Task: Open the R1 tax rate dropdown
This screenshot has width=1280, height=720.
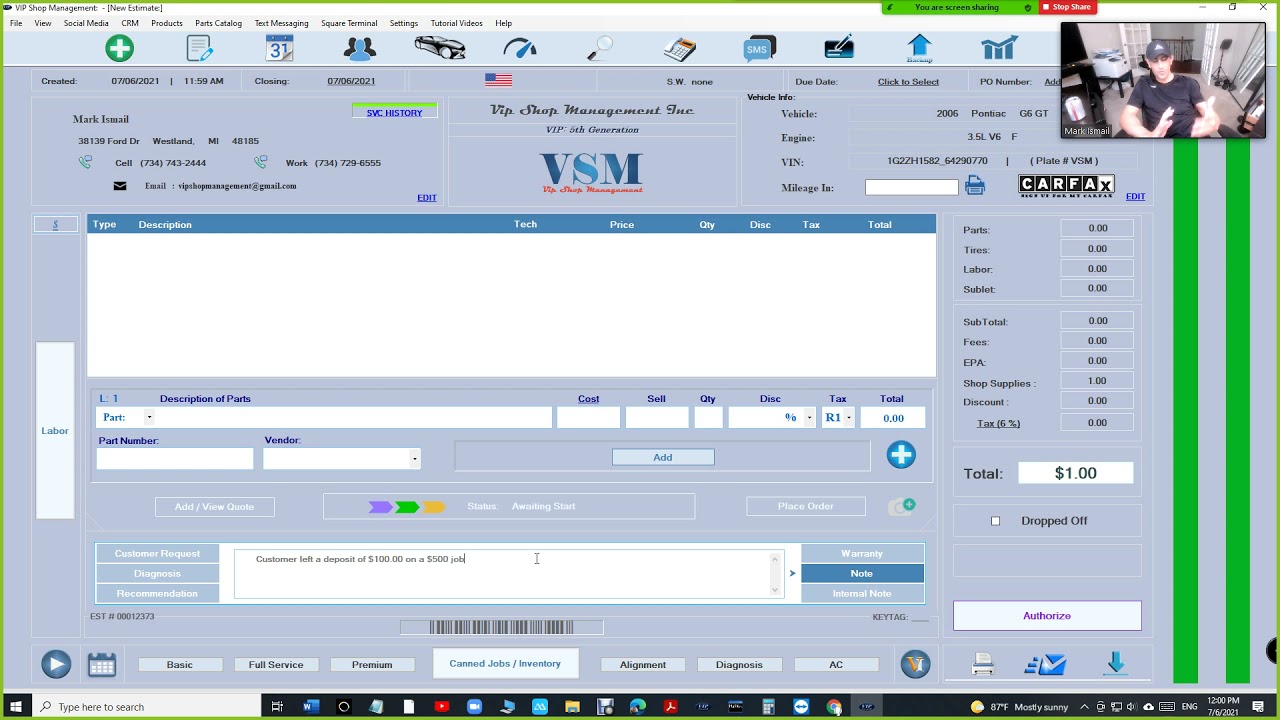Action: [x=848, y=418]
